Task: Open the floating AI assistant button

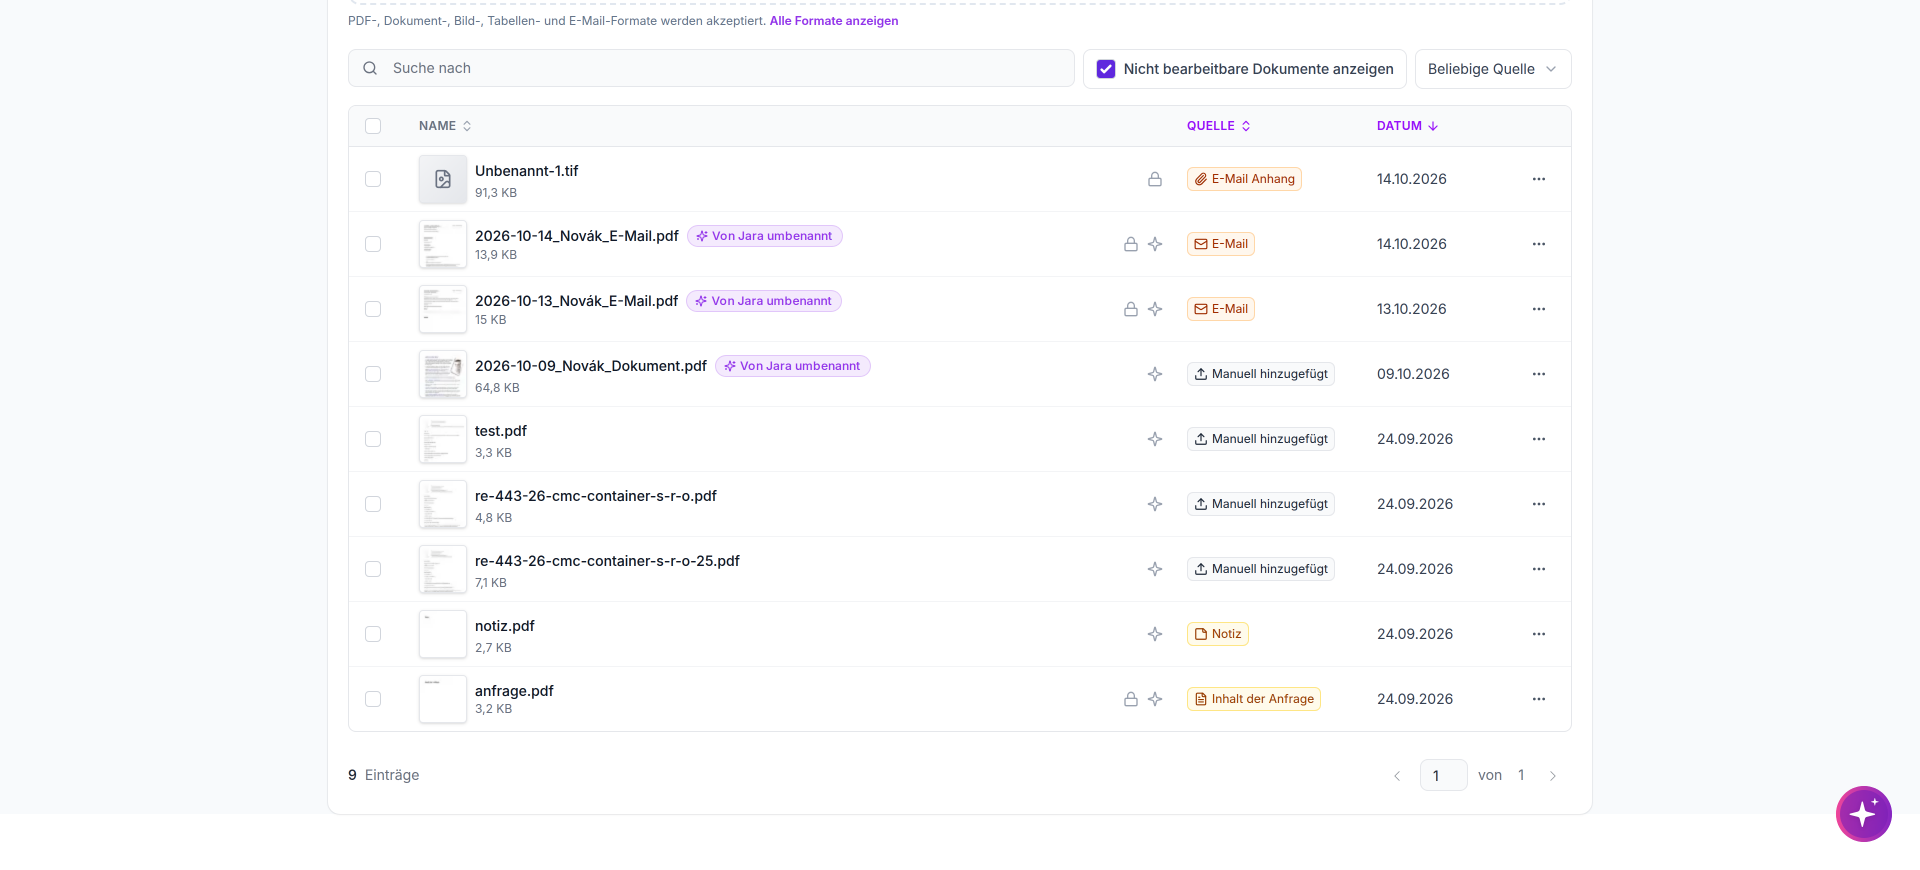Action: tap(1863, 814)
